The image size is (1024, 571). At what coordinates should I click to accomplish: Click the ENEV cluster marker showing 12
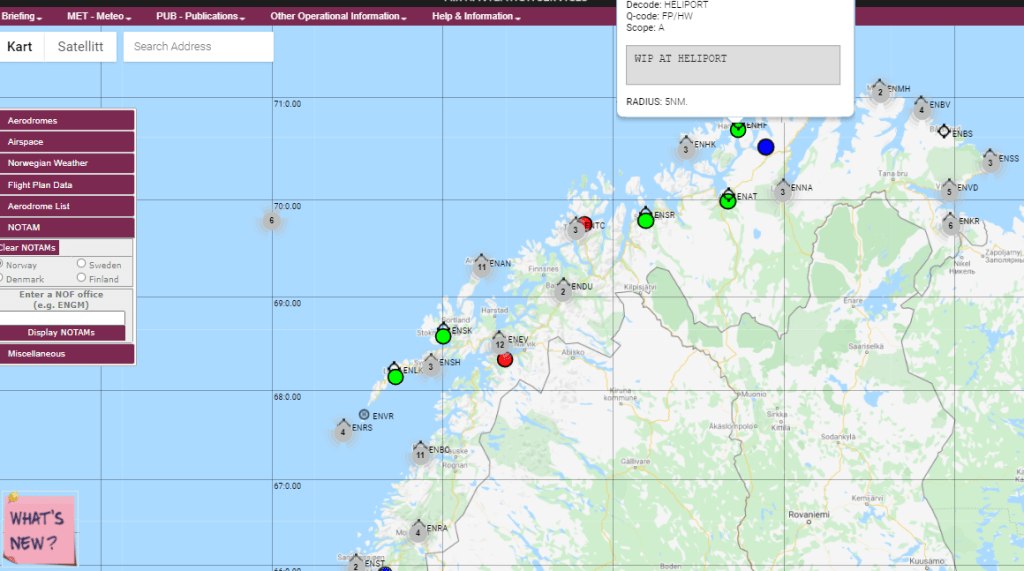[x=499, y=343]
